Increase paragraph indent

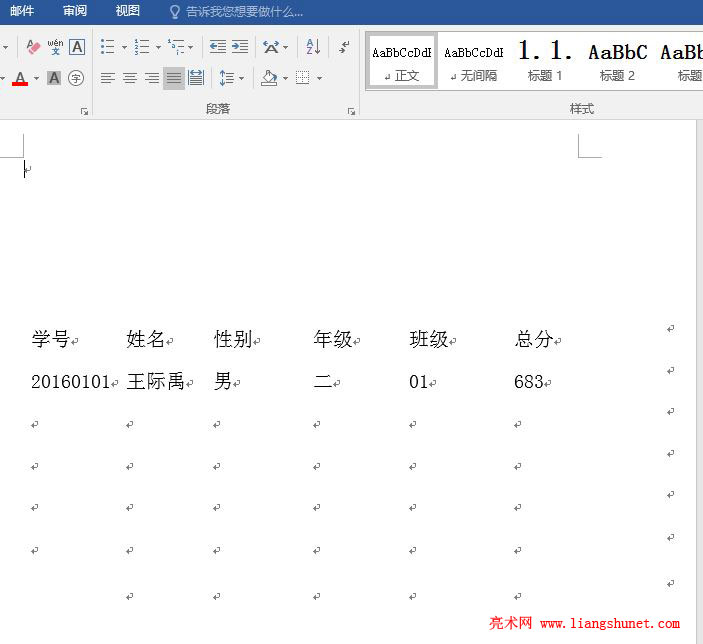(240, 47)
